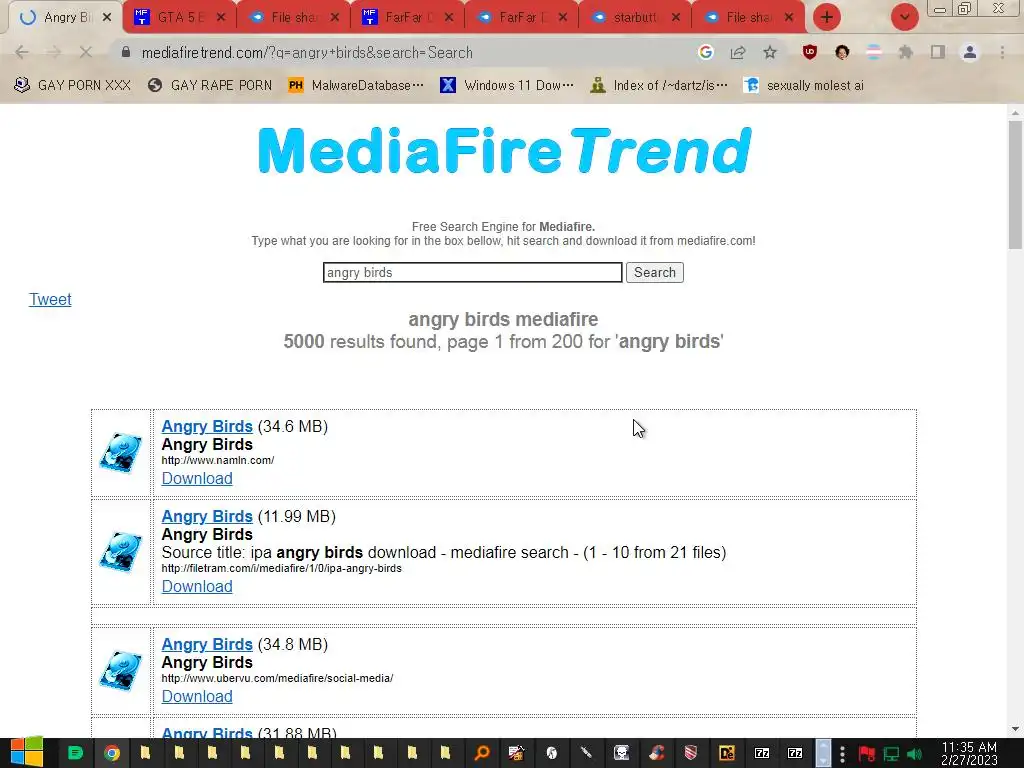This screenshot has width=1024, height=768.
Task: Open the uBlock Origin extension icon
Action: coord(810,52)
